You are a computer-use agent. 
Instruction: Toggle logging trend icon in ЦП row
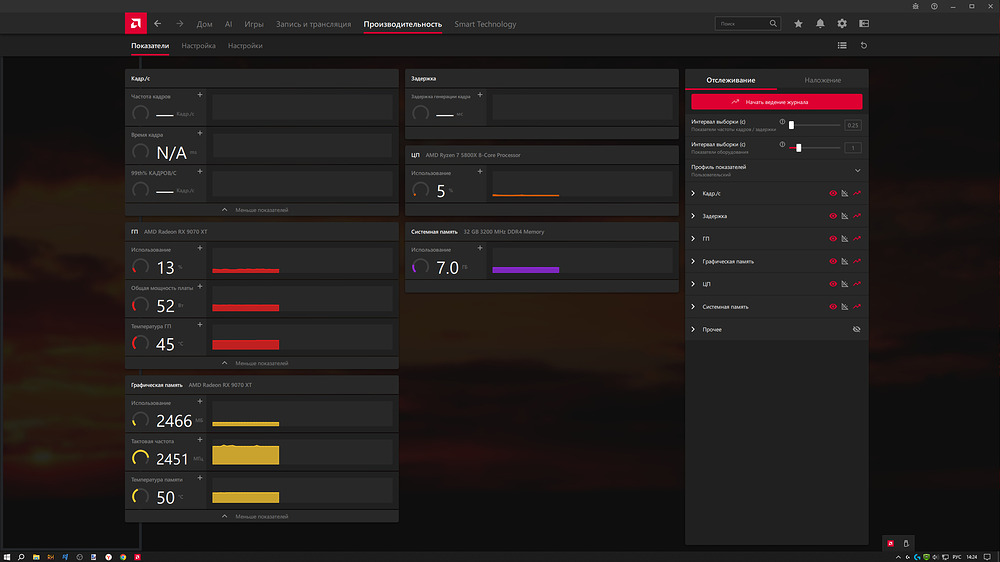coord(857,284)
